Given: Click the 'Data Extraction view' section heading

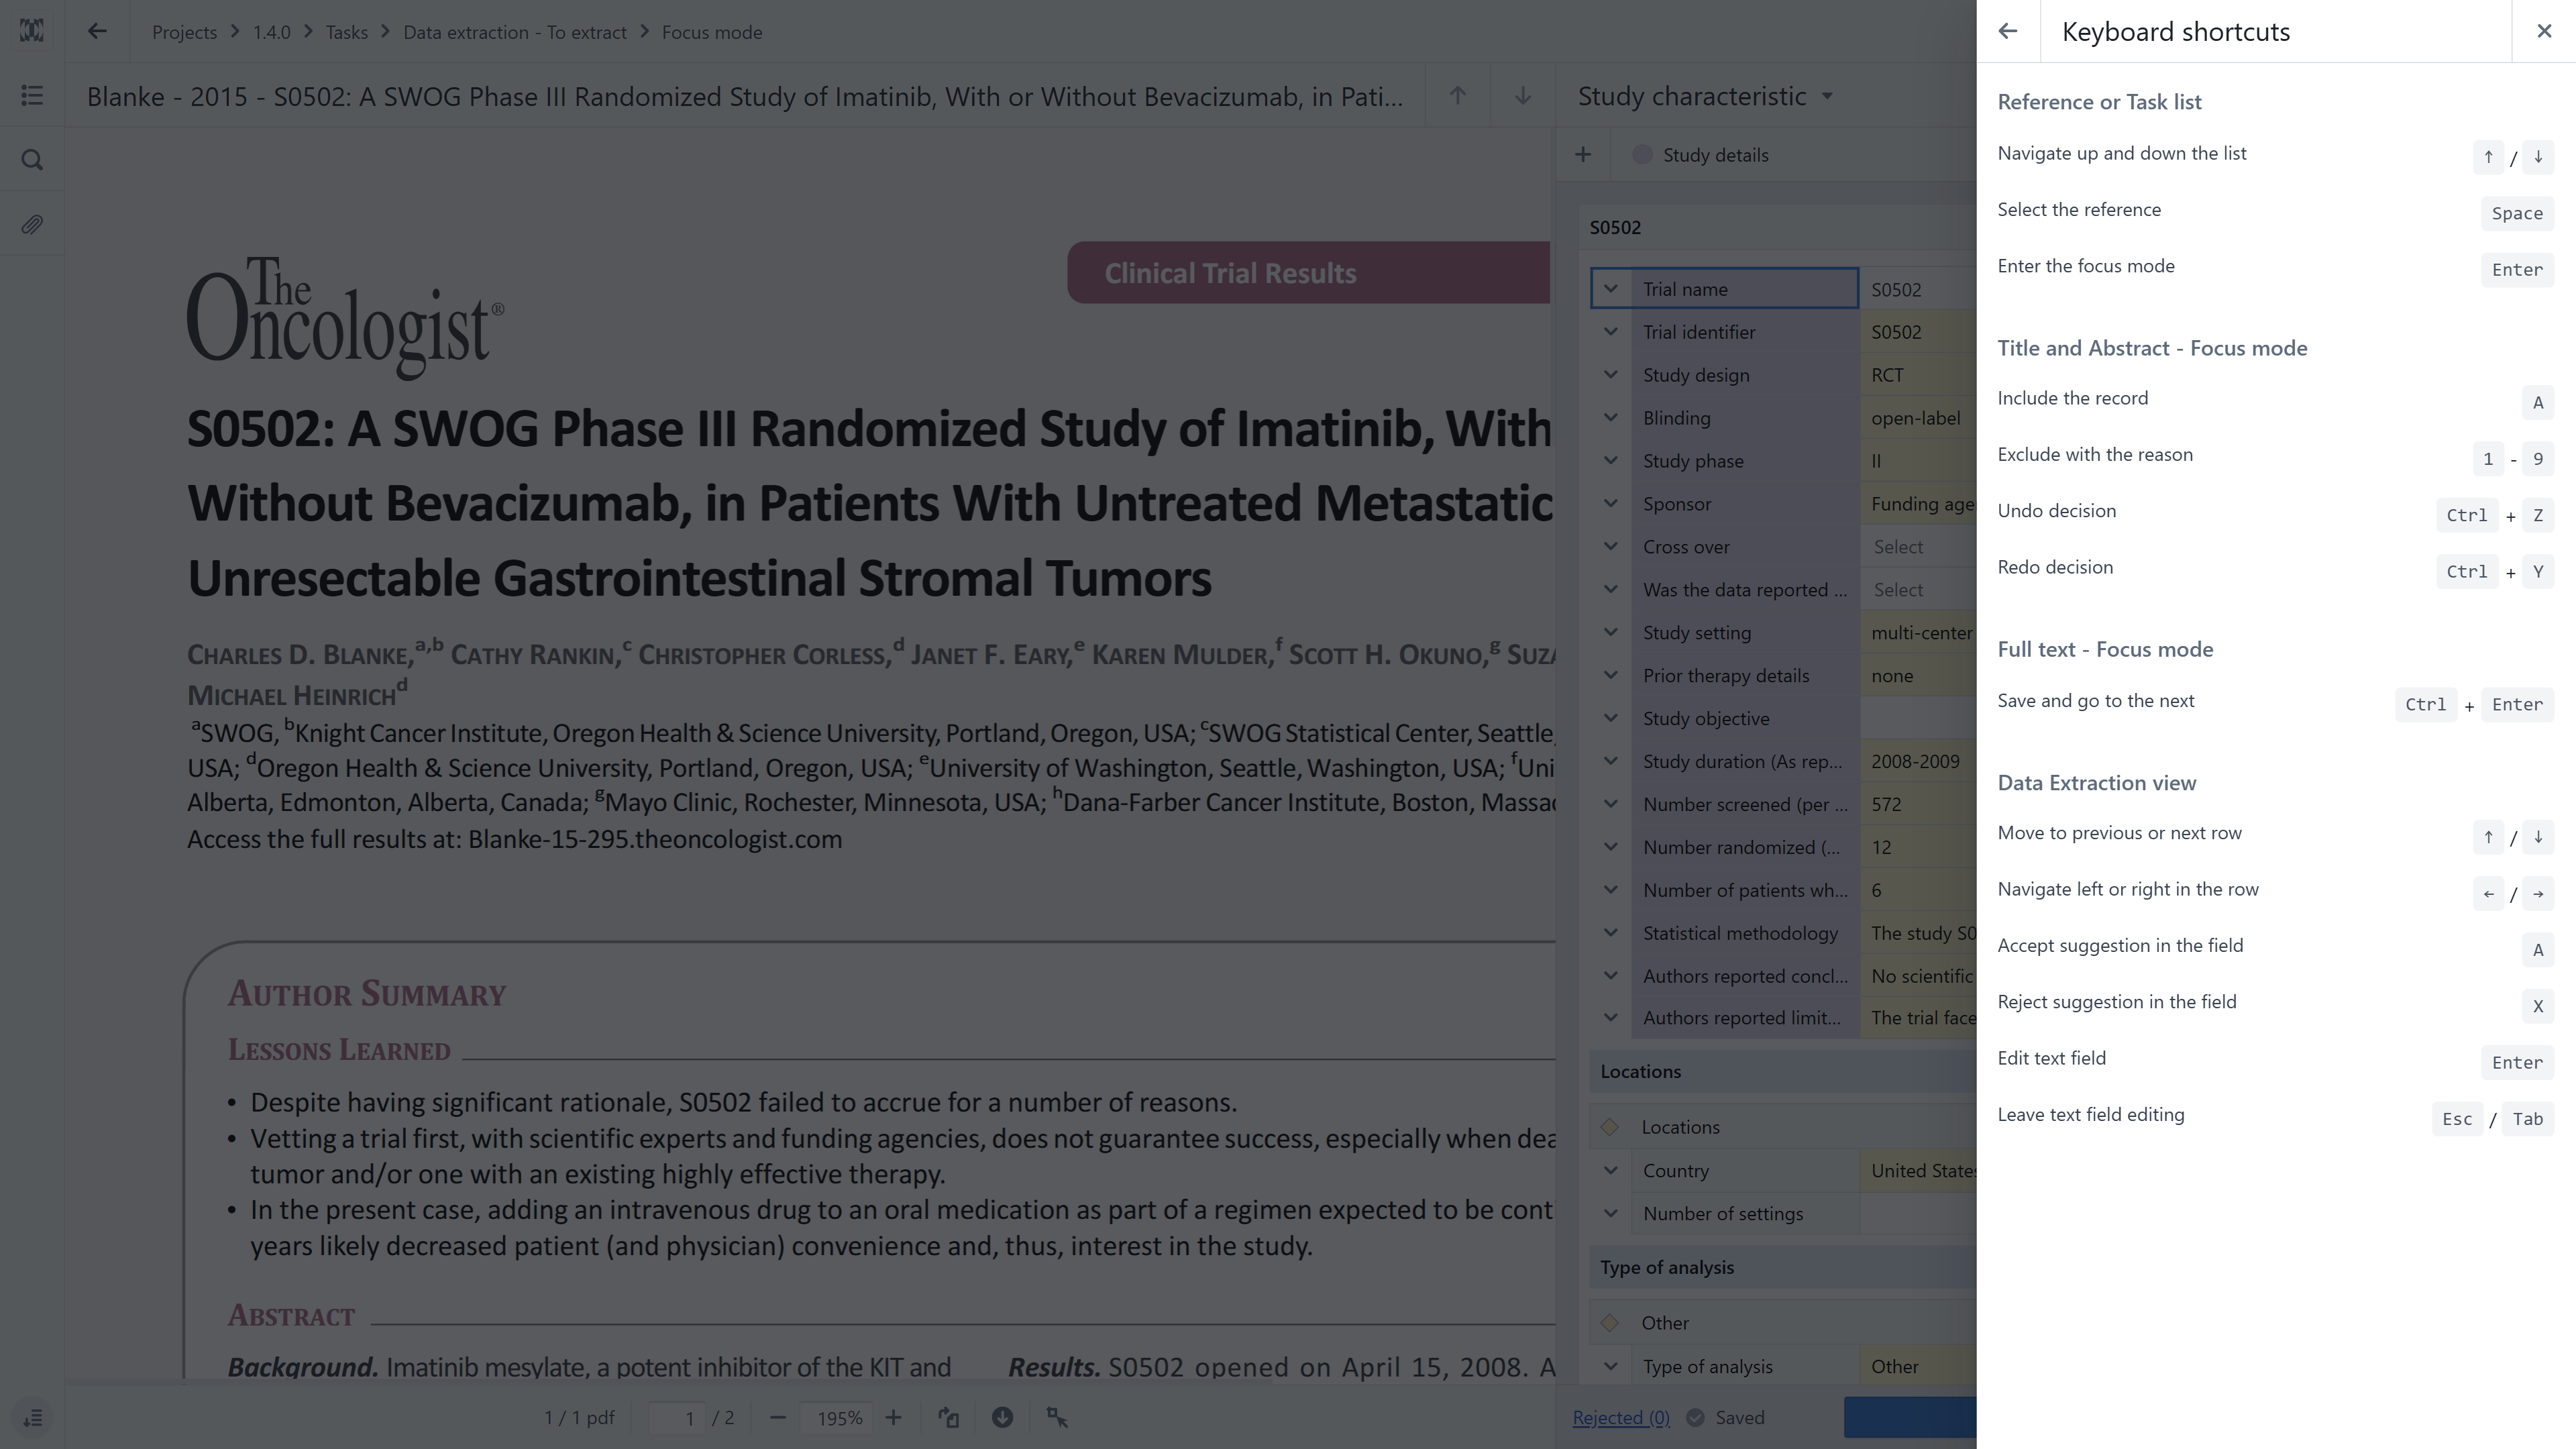Looking at the screenshot, I should (x=2097, y=783).
